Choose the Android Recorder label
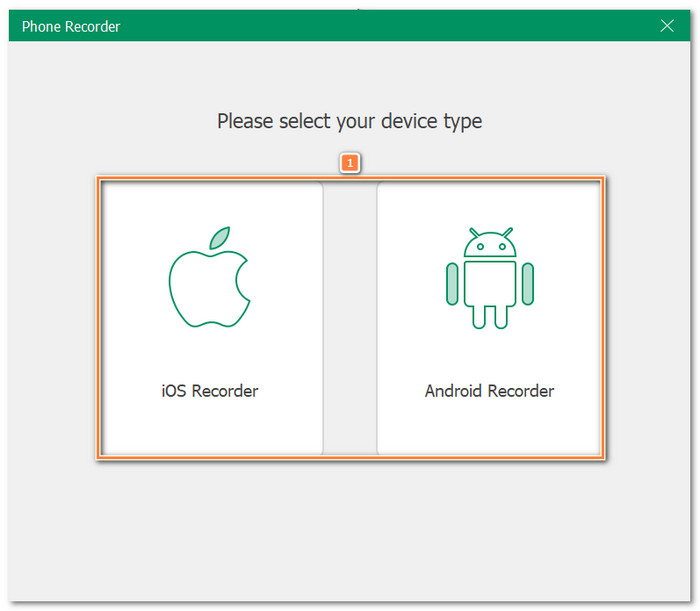700x611 pixels. (489, 391)
